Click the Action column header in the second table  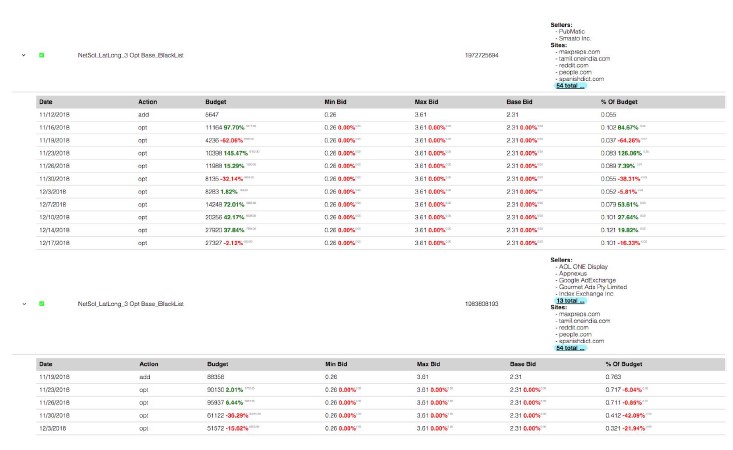point(149,364)
